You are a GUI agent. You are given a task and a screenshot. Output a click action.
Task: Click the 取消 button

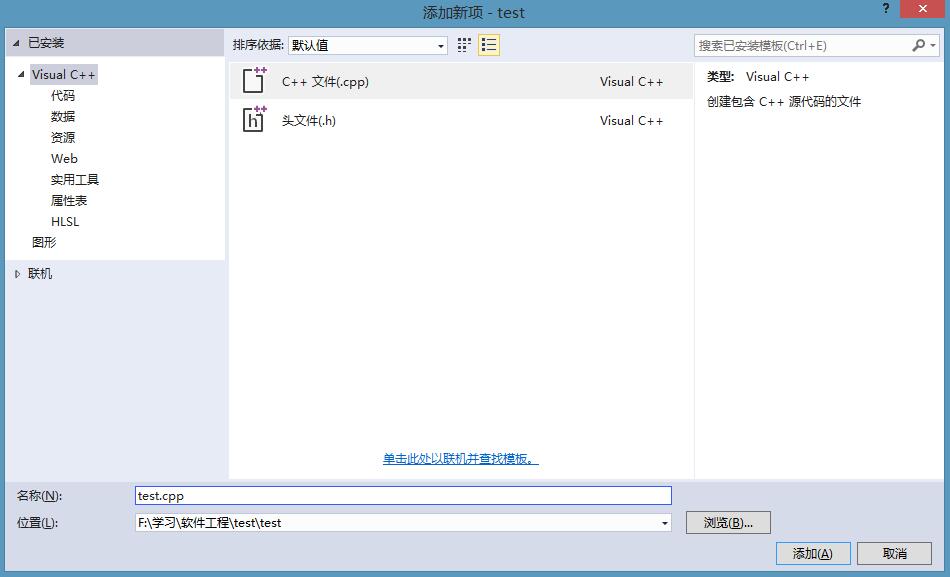click(x=894, y=553)
